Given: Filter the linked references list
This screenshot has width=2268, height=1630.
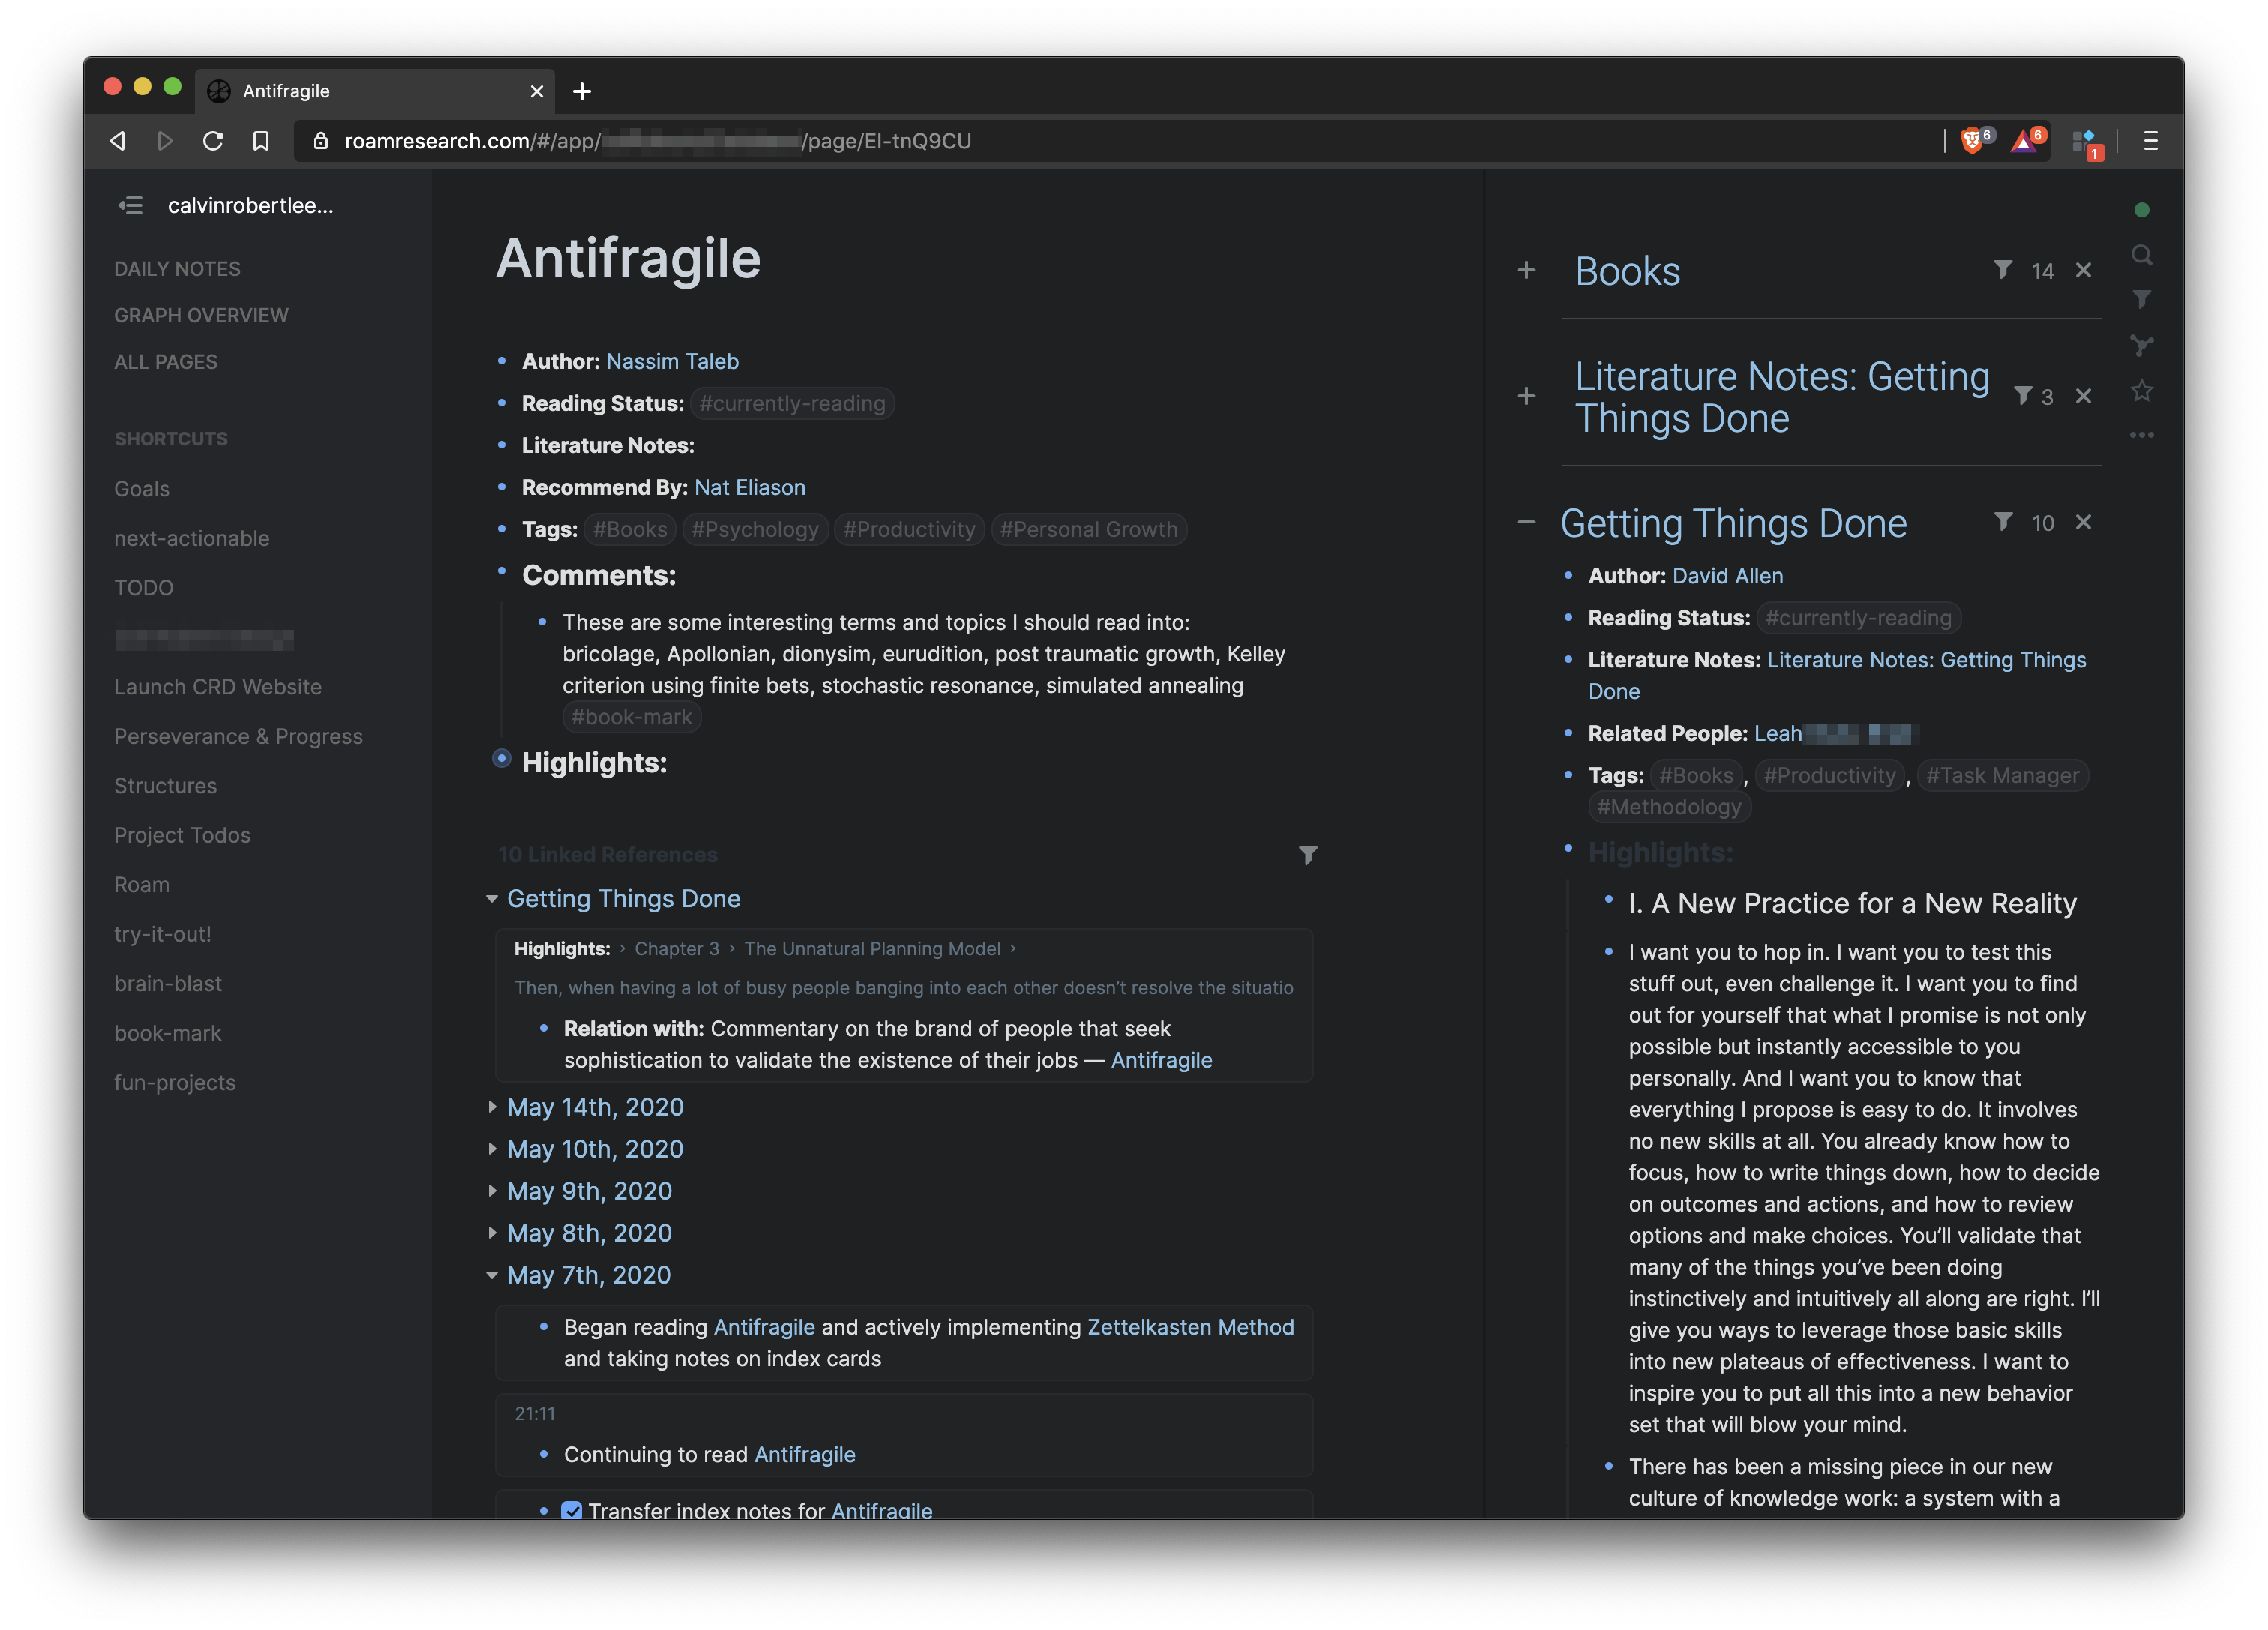Looking at the screenshot, I should pyautogui.click(x=1307, y=855).
